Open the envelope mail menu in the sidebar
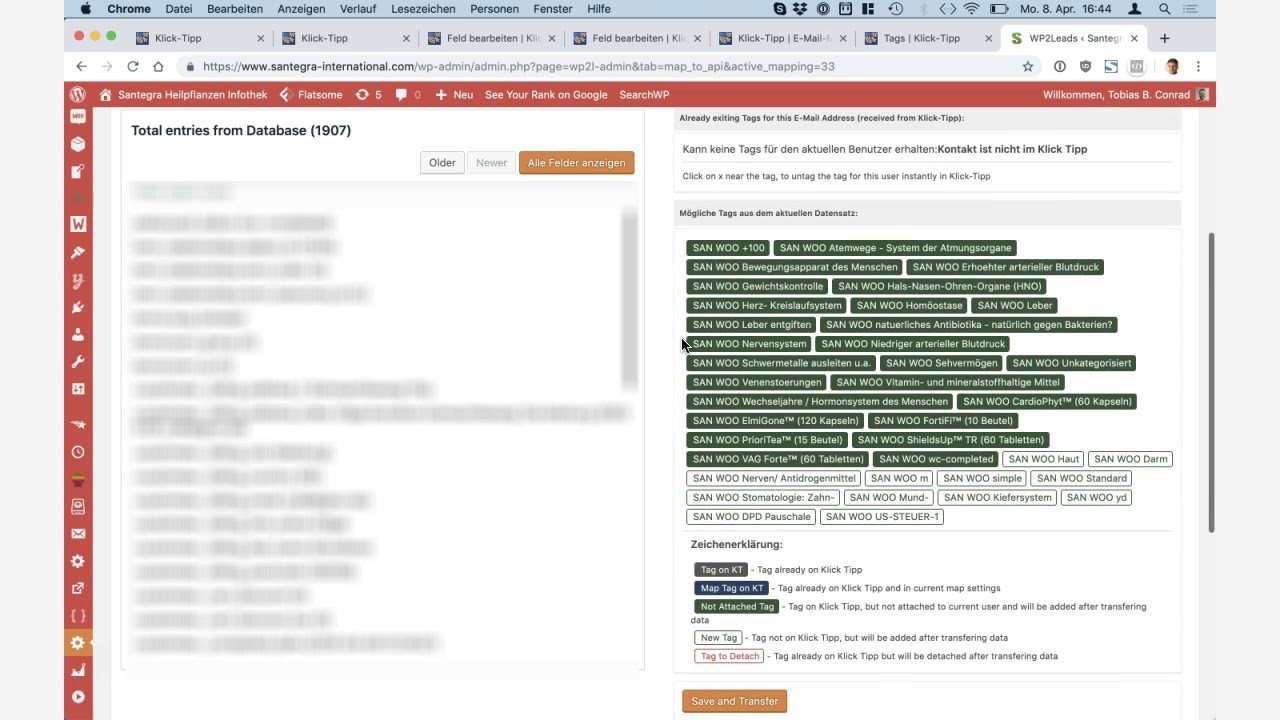The width and height of the screenshot is (1280, 720). click(78, 534)
